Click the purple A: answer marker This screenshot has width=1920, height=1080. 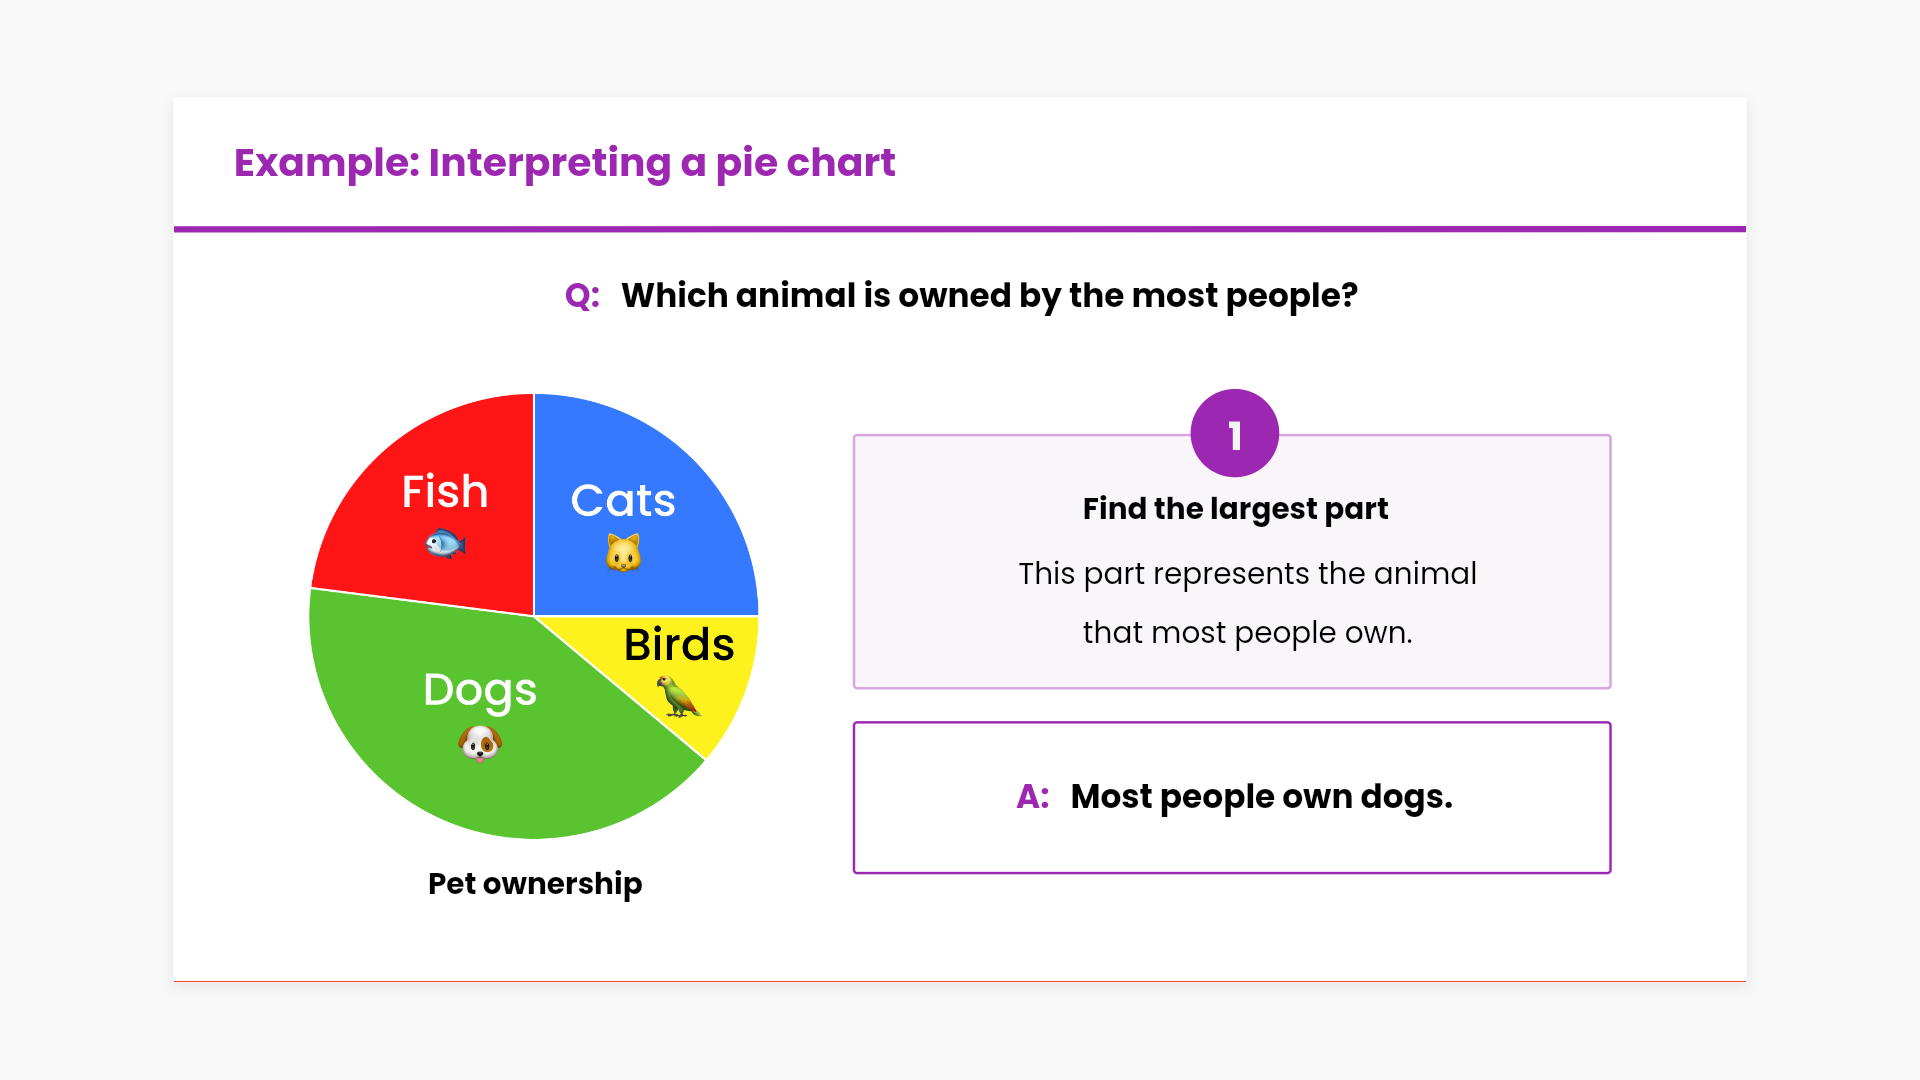pos(1032,797)
